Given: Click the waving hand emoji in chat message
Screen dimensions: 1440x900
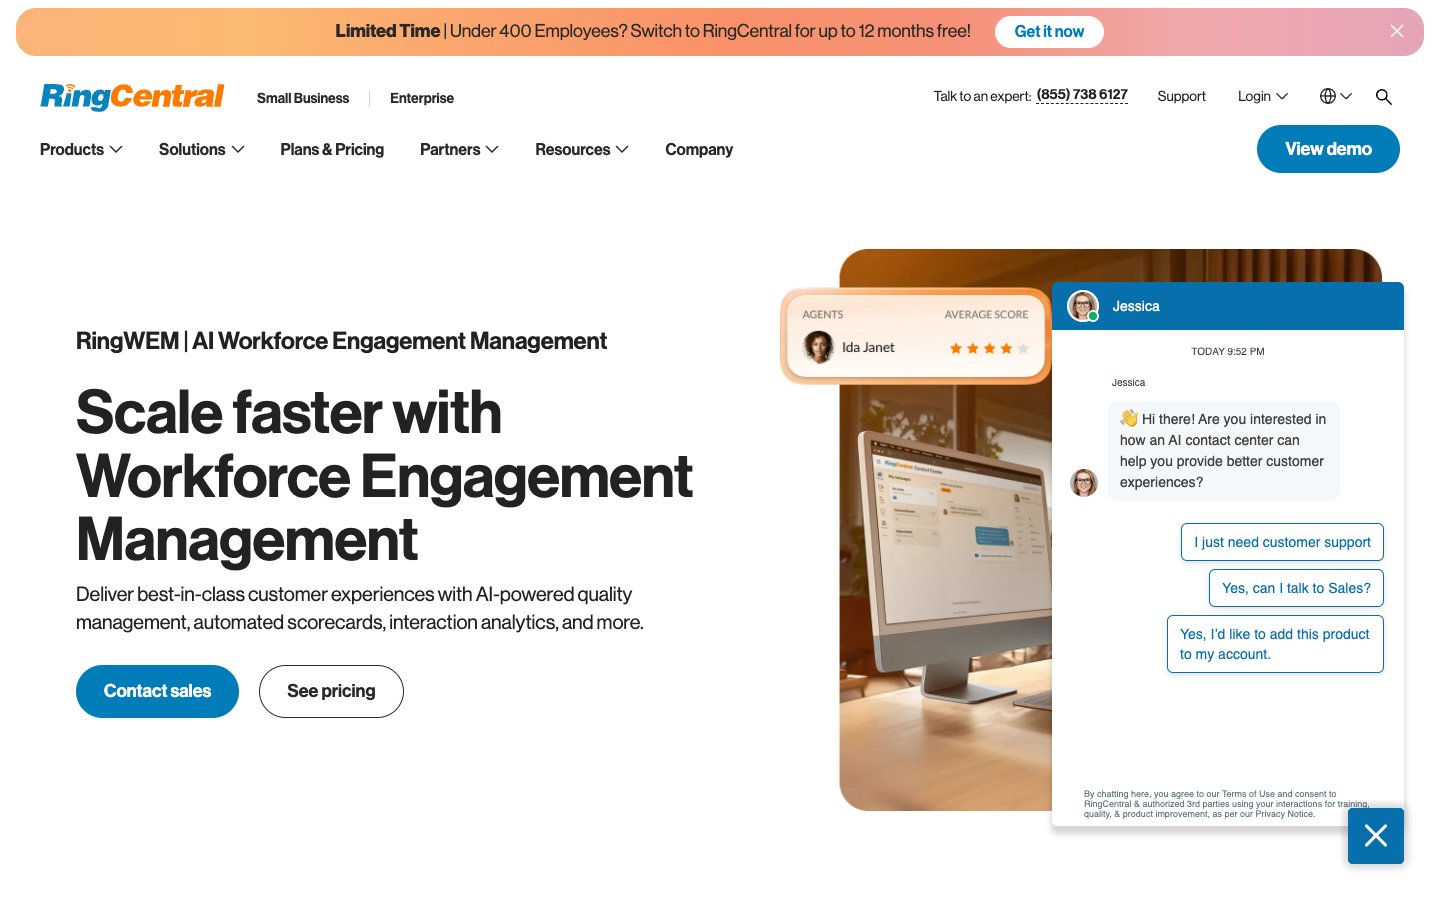Looking at the screenshot, I should [1128, 419].
